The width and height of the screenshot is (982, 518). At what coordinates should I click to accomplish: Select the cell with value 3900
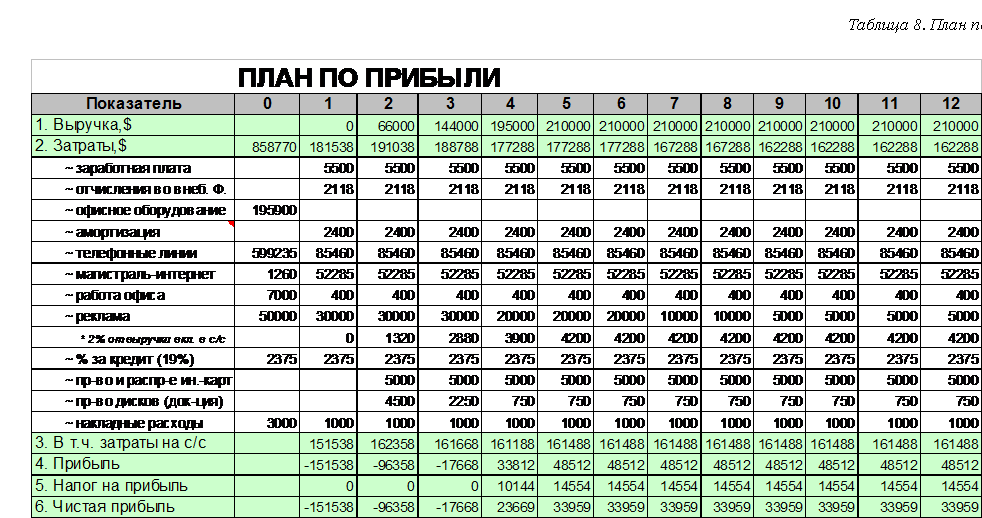pyautogui.click(x=509, y=338)
